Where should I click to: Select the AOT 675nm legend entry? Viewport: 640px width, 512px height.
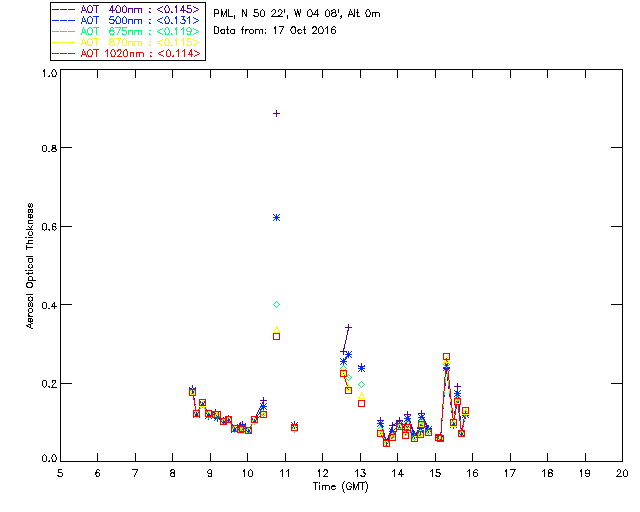tap(126, 31)
